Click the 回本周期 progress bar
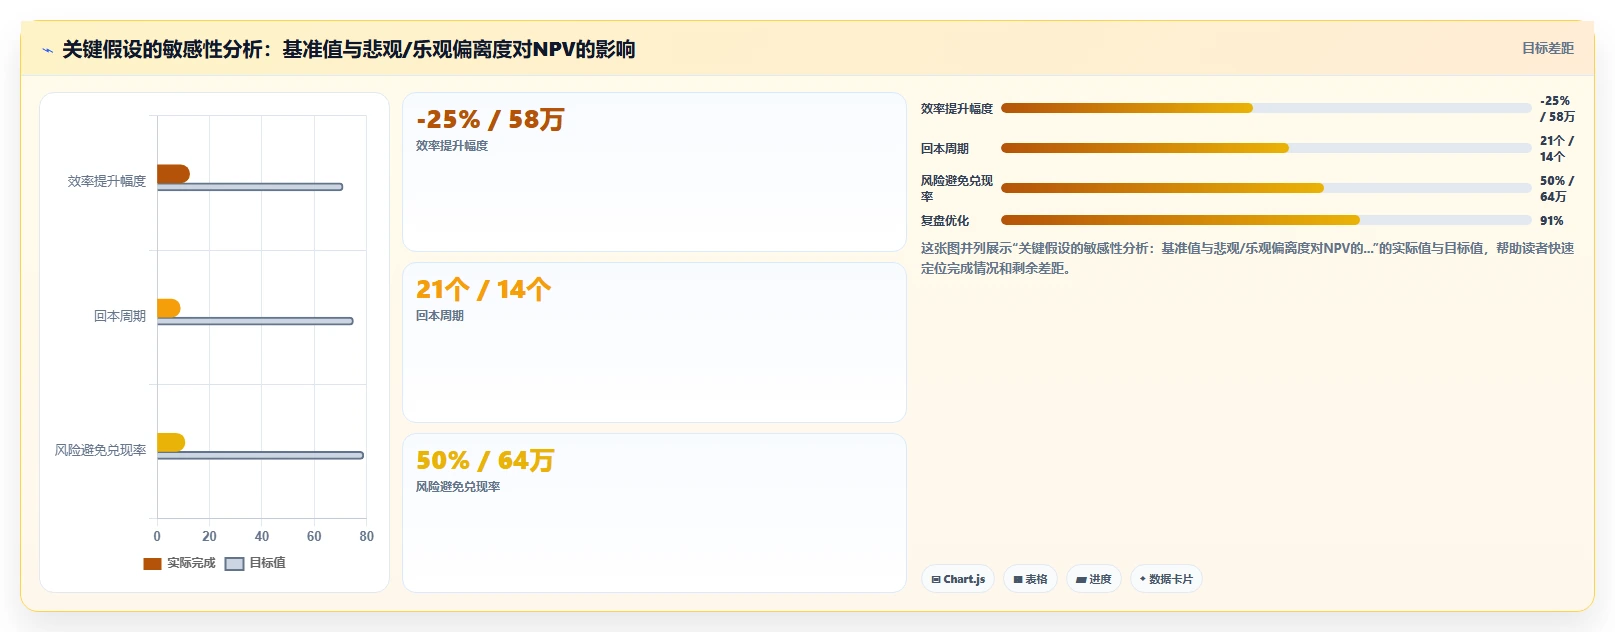The width and height of the screenshot is (1615, 632). pyautogui.click(x=1266, y=148)
